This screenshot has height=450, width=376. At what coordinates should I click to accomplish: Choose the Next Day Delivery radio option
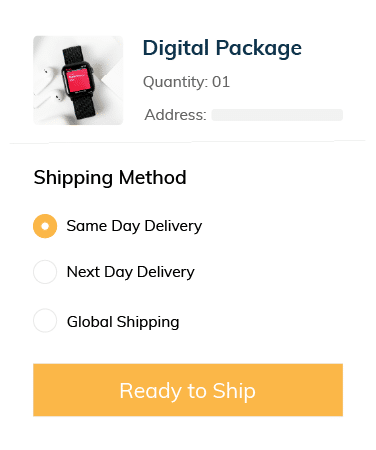(x=45, y=272)
